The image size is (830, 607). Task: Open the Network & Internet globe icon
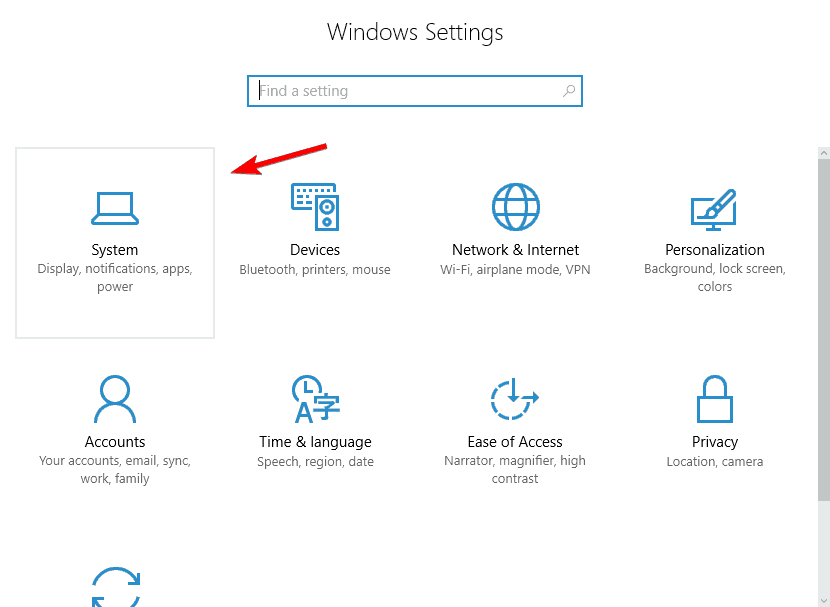coord(516,207)
